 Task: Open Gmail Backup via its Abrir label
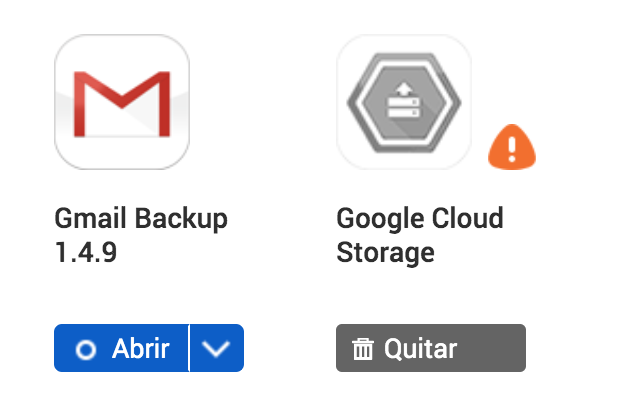pyautogui.click(x=140, y=349)
